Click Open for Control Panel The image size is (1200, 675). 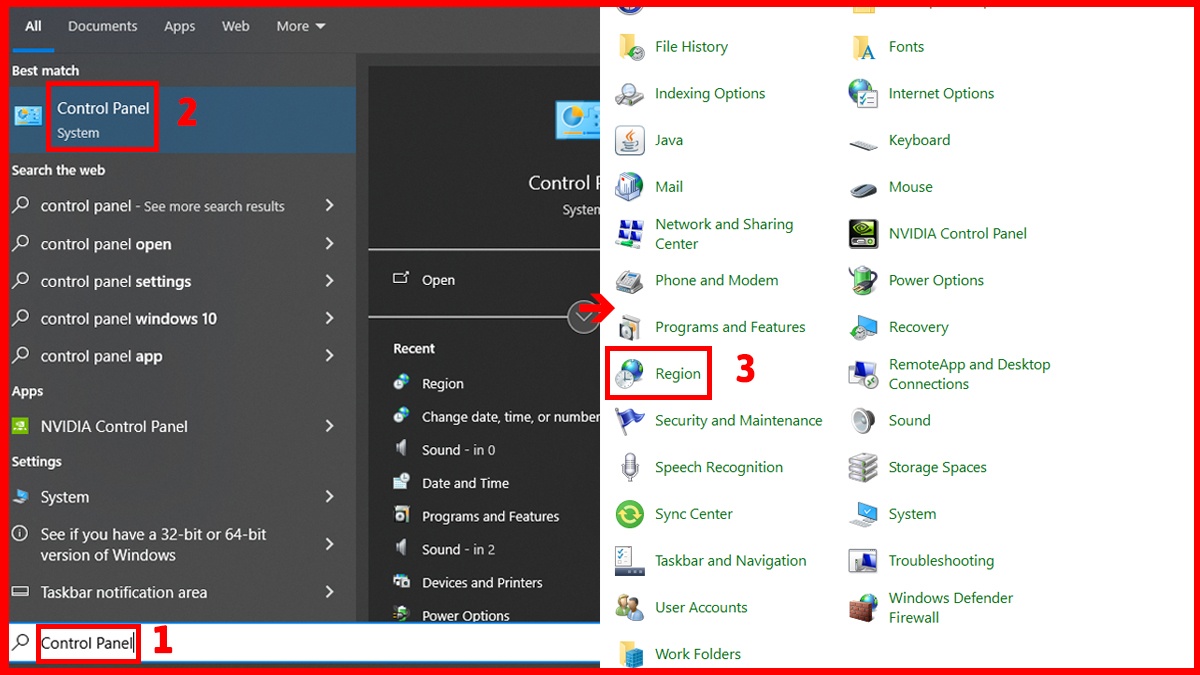(x=438, y=280)
